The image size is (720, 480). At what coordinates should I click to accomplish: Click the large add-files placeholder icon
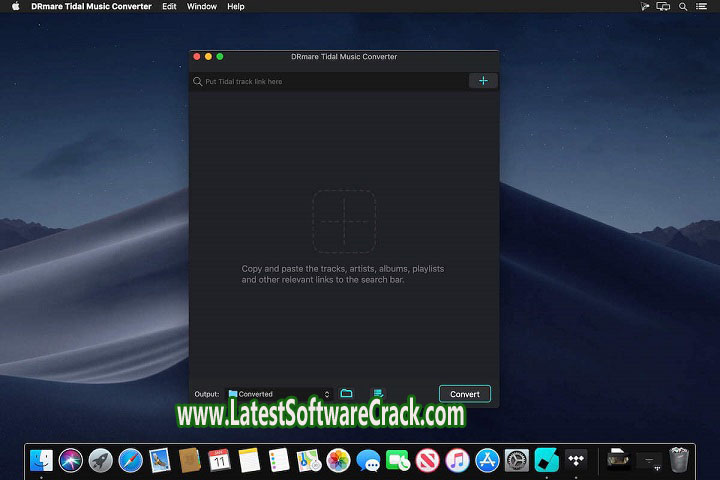point(344,221)
